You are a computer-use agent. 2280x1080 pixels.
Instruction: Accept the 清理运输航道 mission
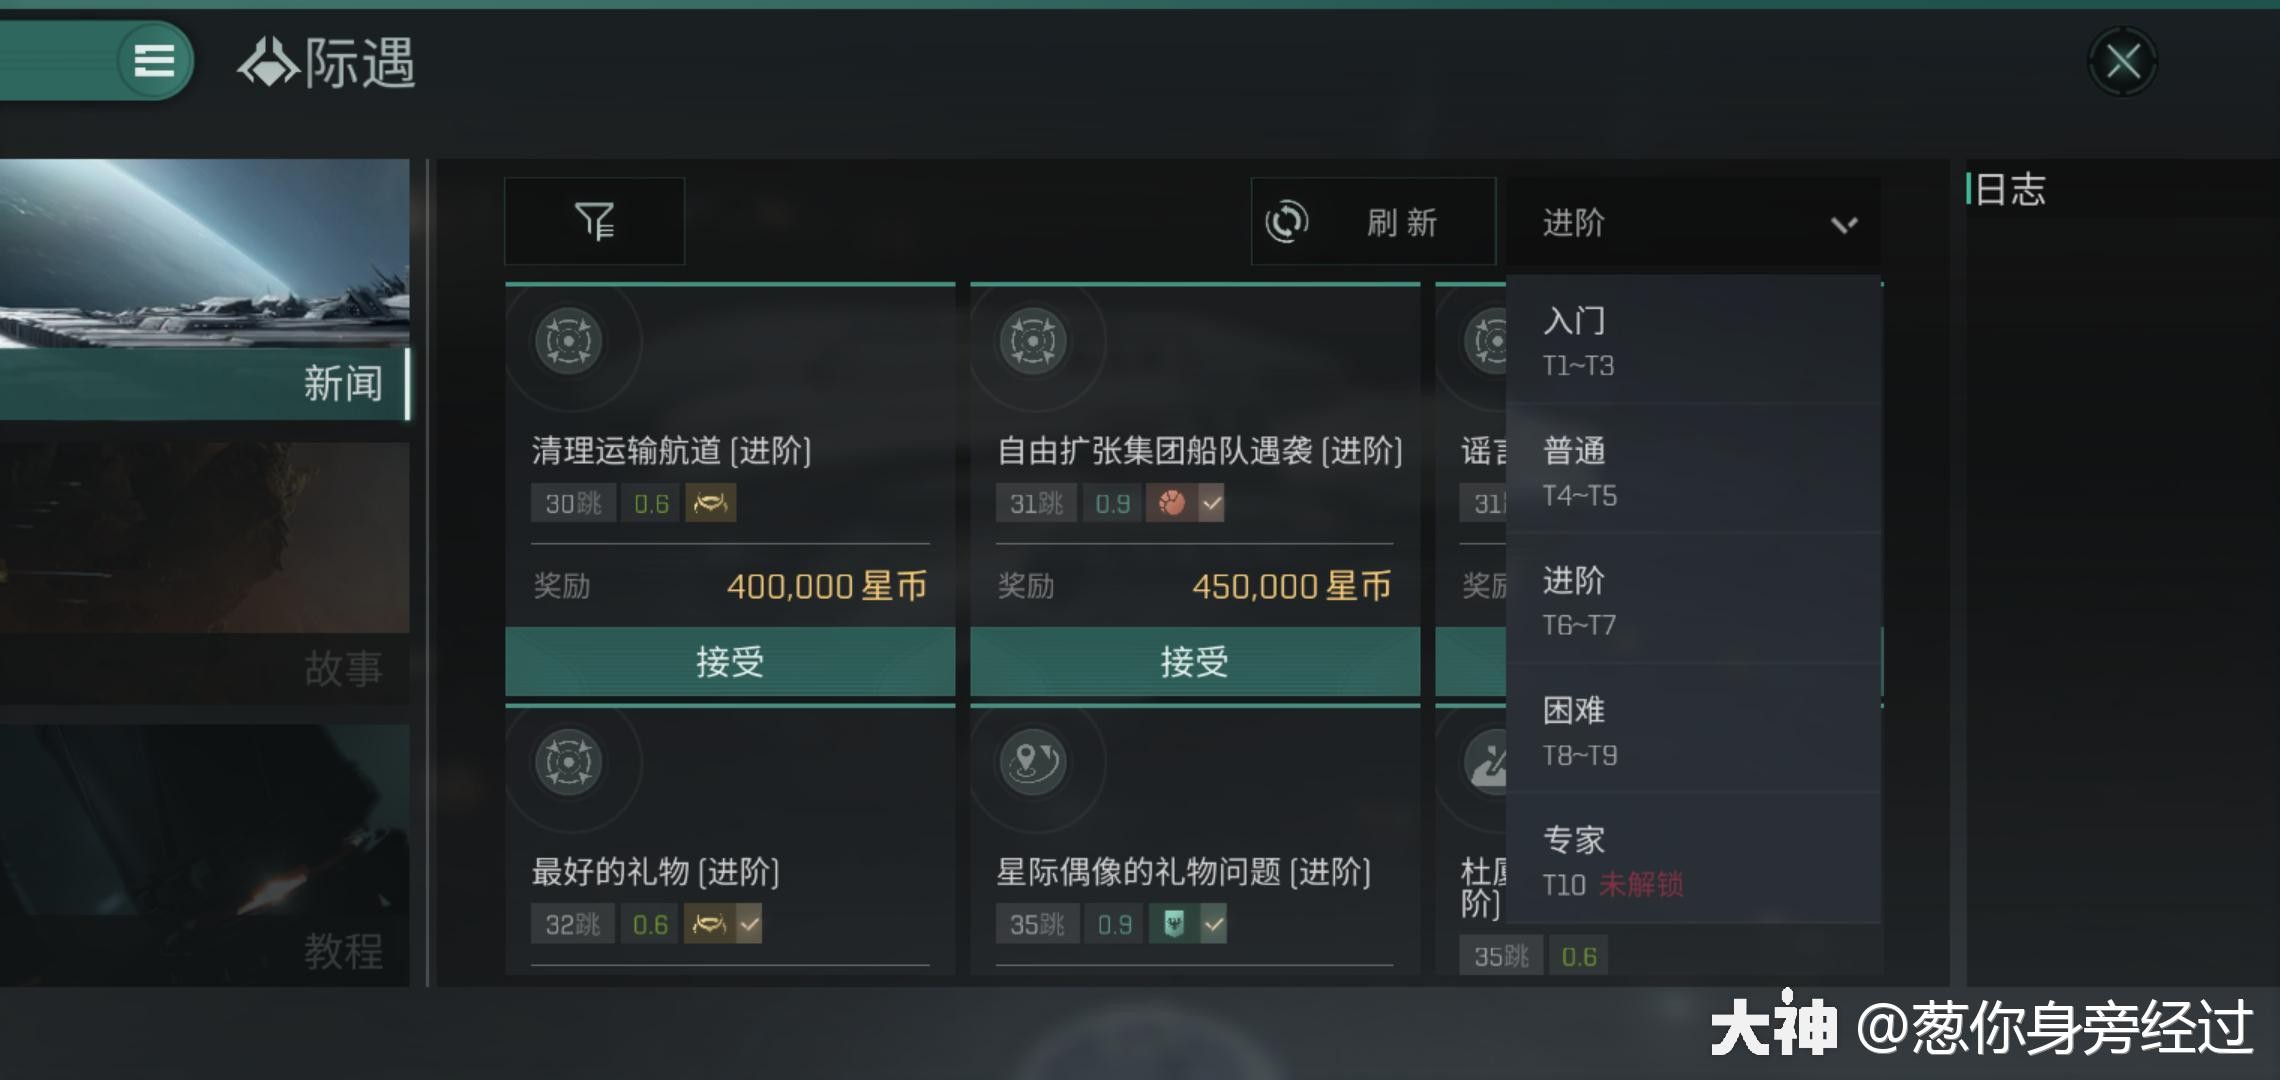pyautogui.click(x=730, y=661)
